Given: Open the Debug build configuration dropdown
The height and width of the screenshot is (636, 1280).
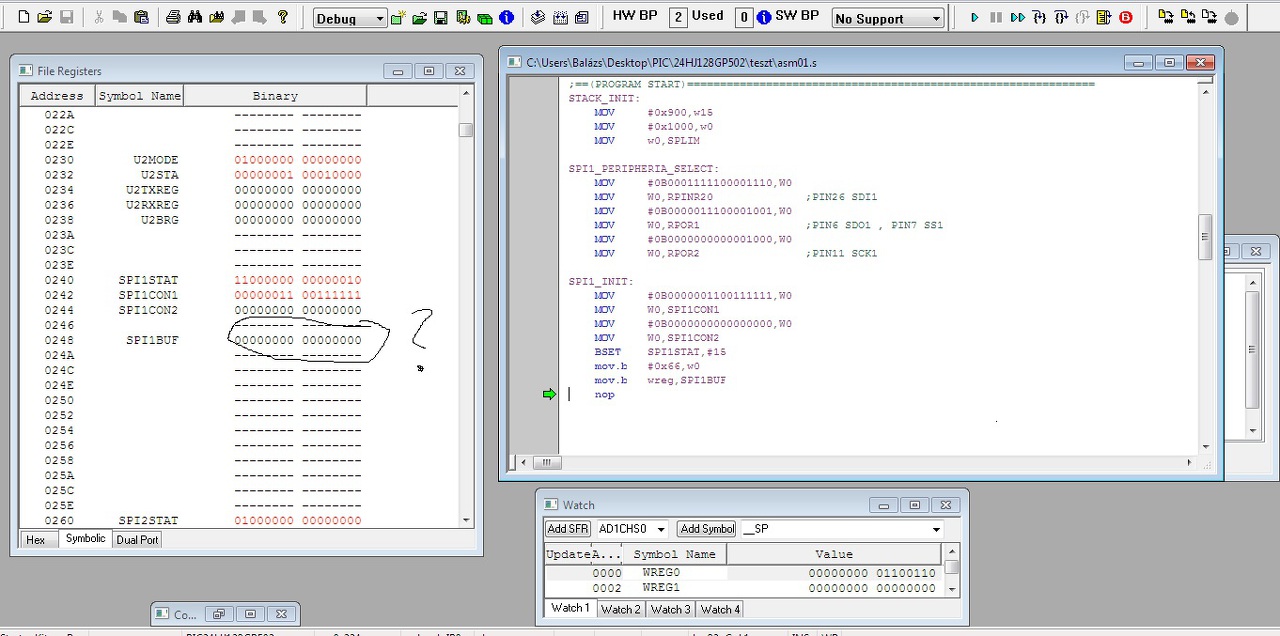Looking at the screenshot, I should point(378,19).
